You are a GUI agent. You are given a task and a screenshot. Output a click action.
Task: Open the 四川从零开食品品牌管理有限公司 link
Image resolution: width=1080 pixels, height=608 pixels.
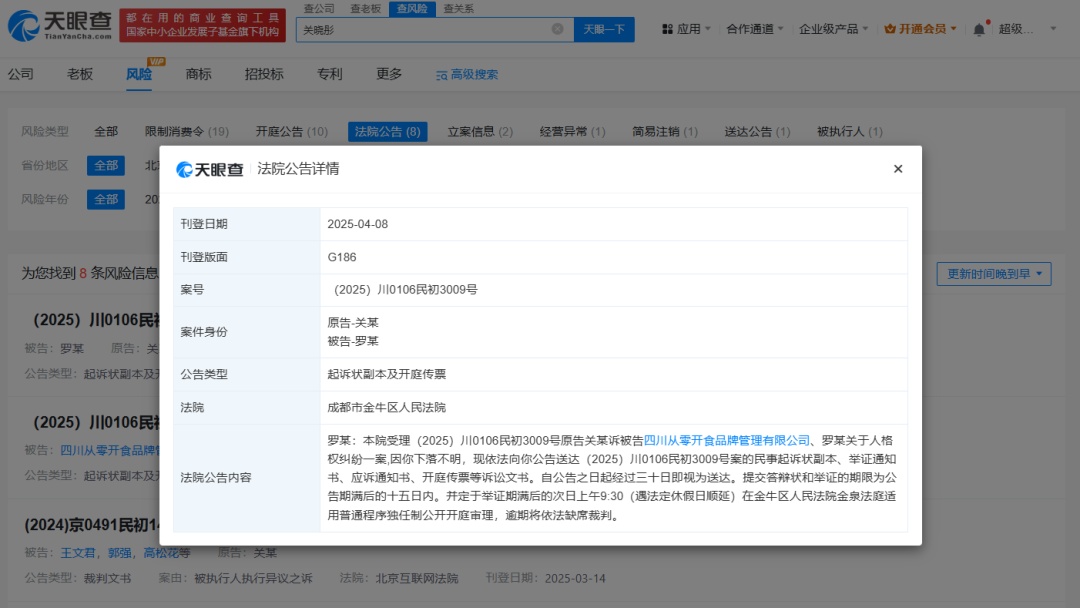point(727,440)
